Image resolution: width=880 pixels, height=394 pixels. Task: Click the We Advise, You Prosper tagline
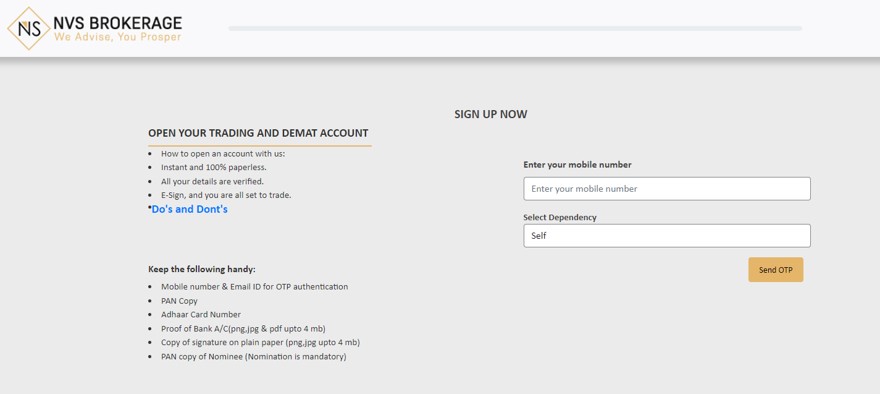coord(117,37)
